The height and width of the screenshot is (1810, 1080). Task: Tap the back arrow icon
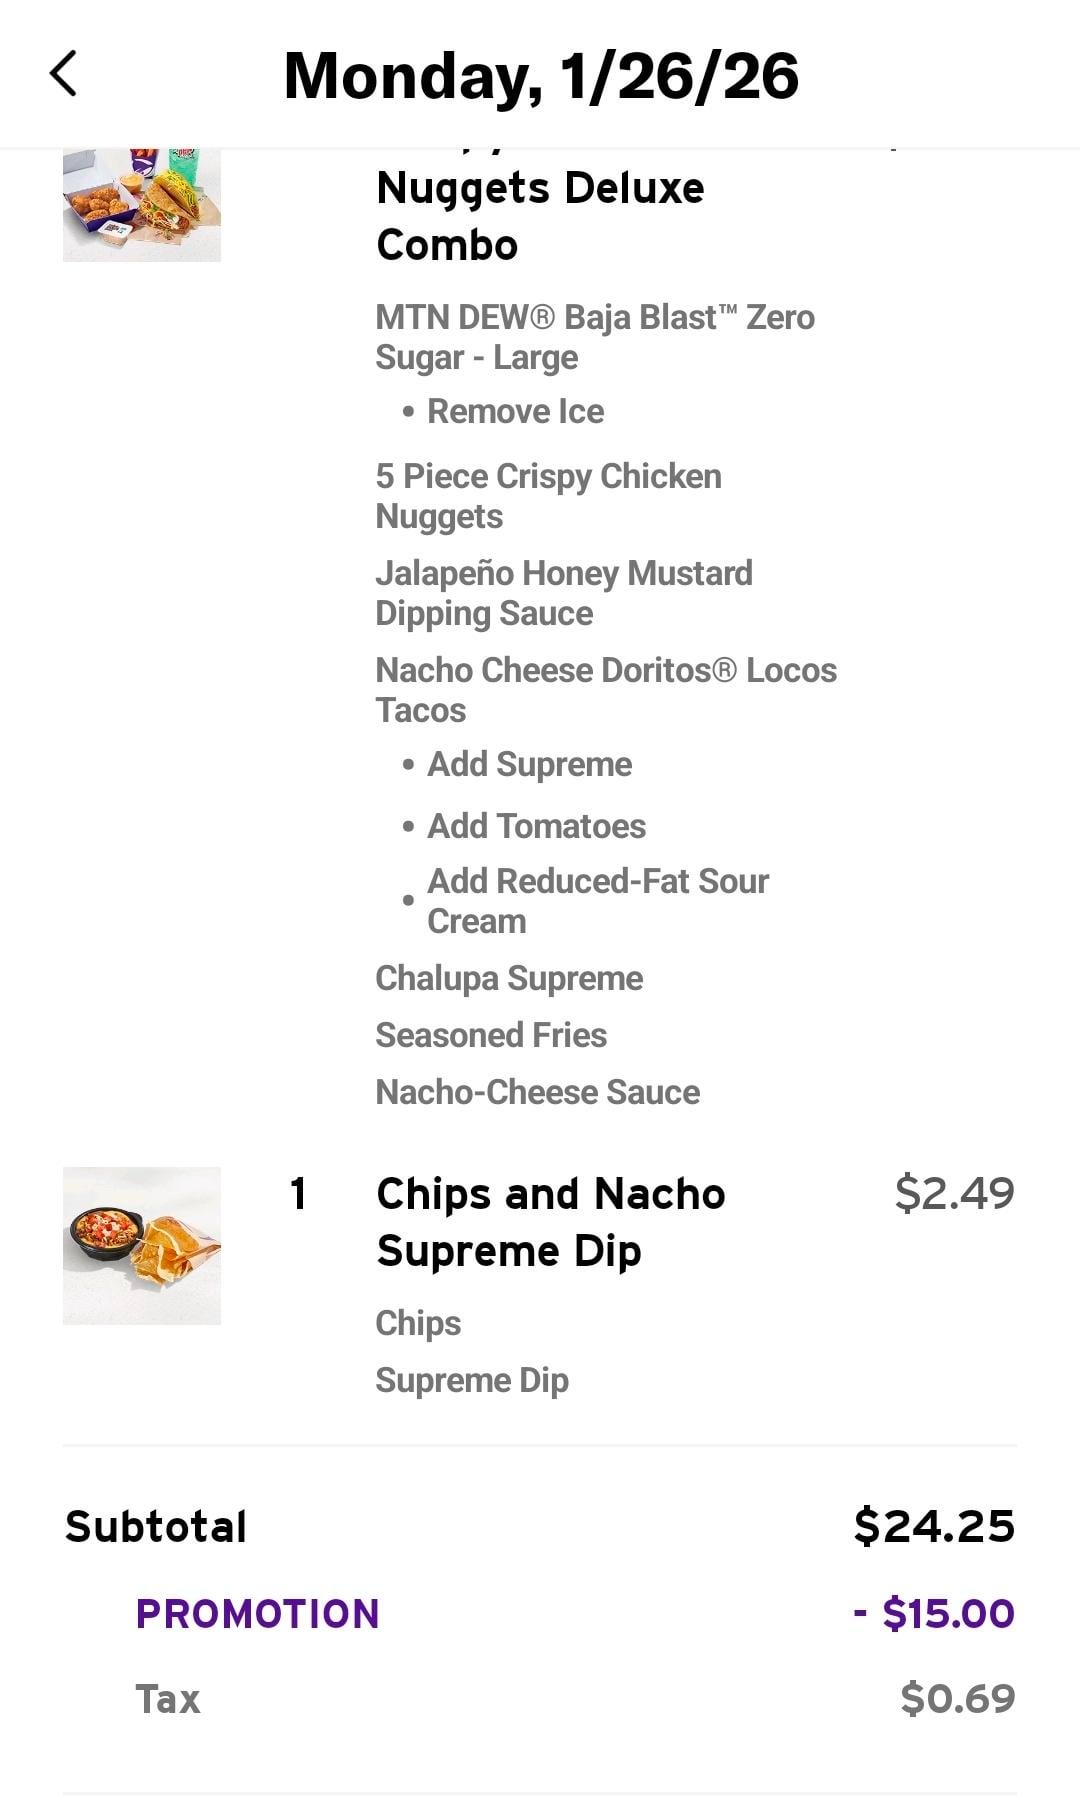point(63,74)
